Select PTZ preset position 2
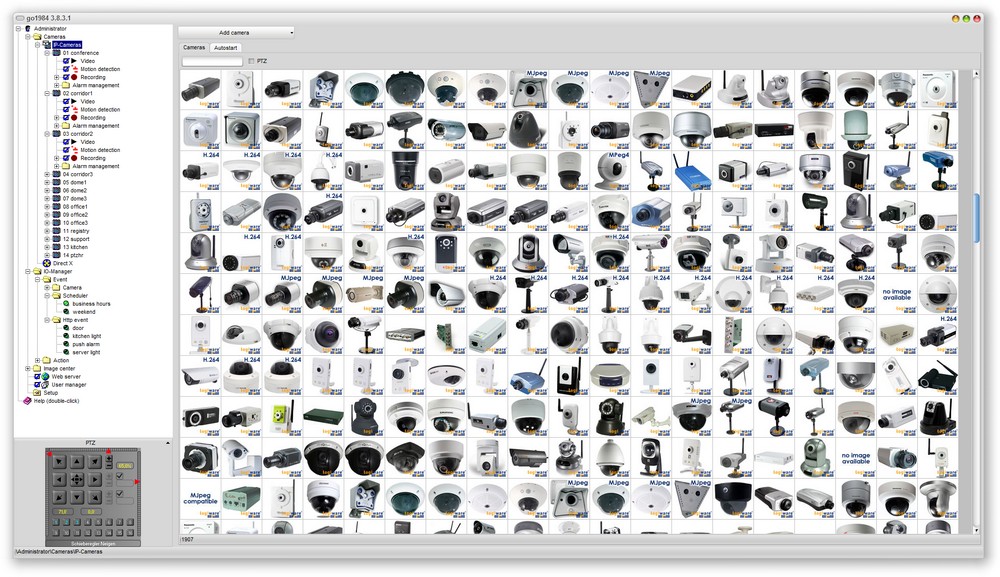 pyautogui.click(x=66, y=522)
